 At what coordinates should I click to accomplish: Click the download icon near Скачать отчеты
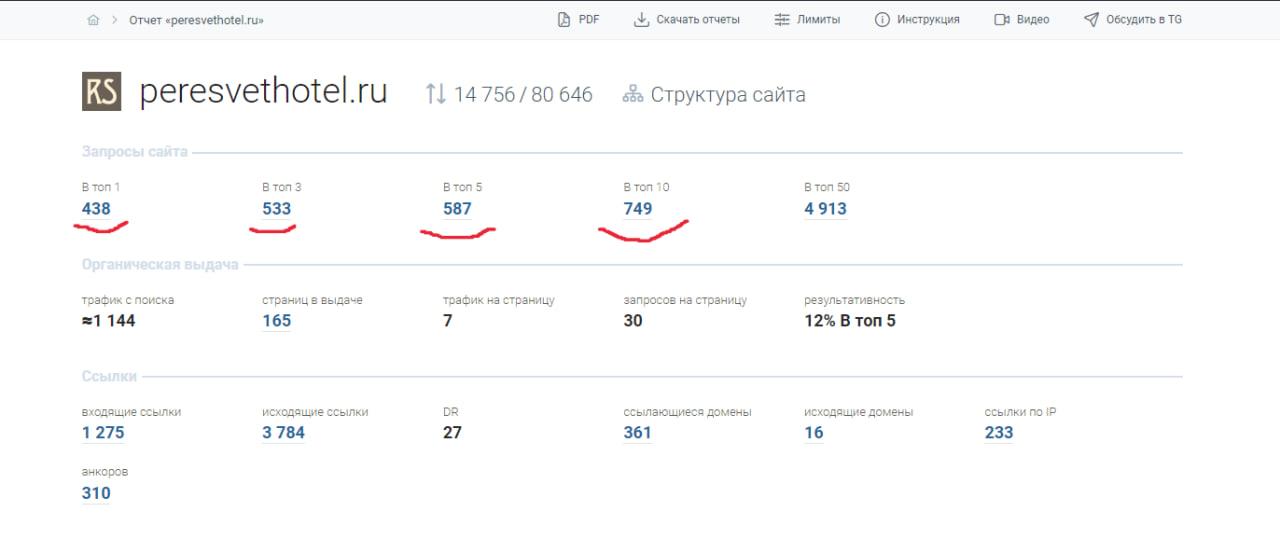pyautogui.click(x=642, y=19)
